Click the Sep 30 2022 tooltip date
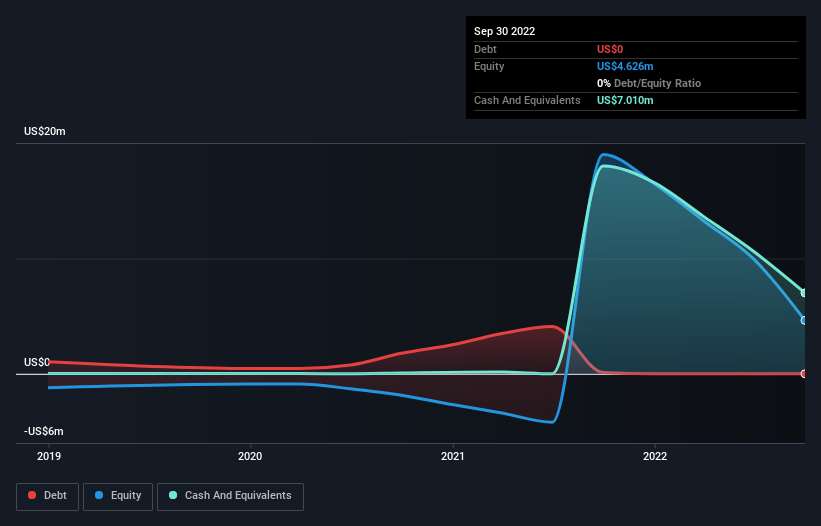Image resolution: width=821 pixels, height=526 pixels. (x=504, y=31)
